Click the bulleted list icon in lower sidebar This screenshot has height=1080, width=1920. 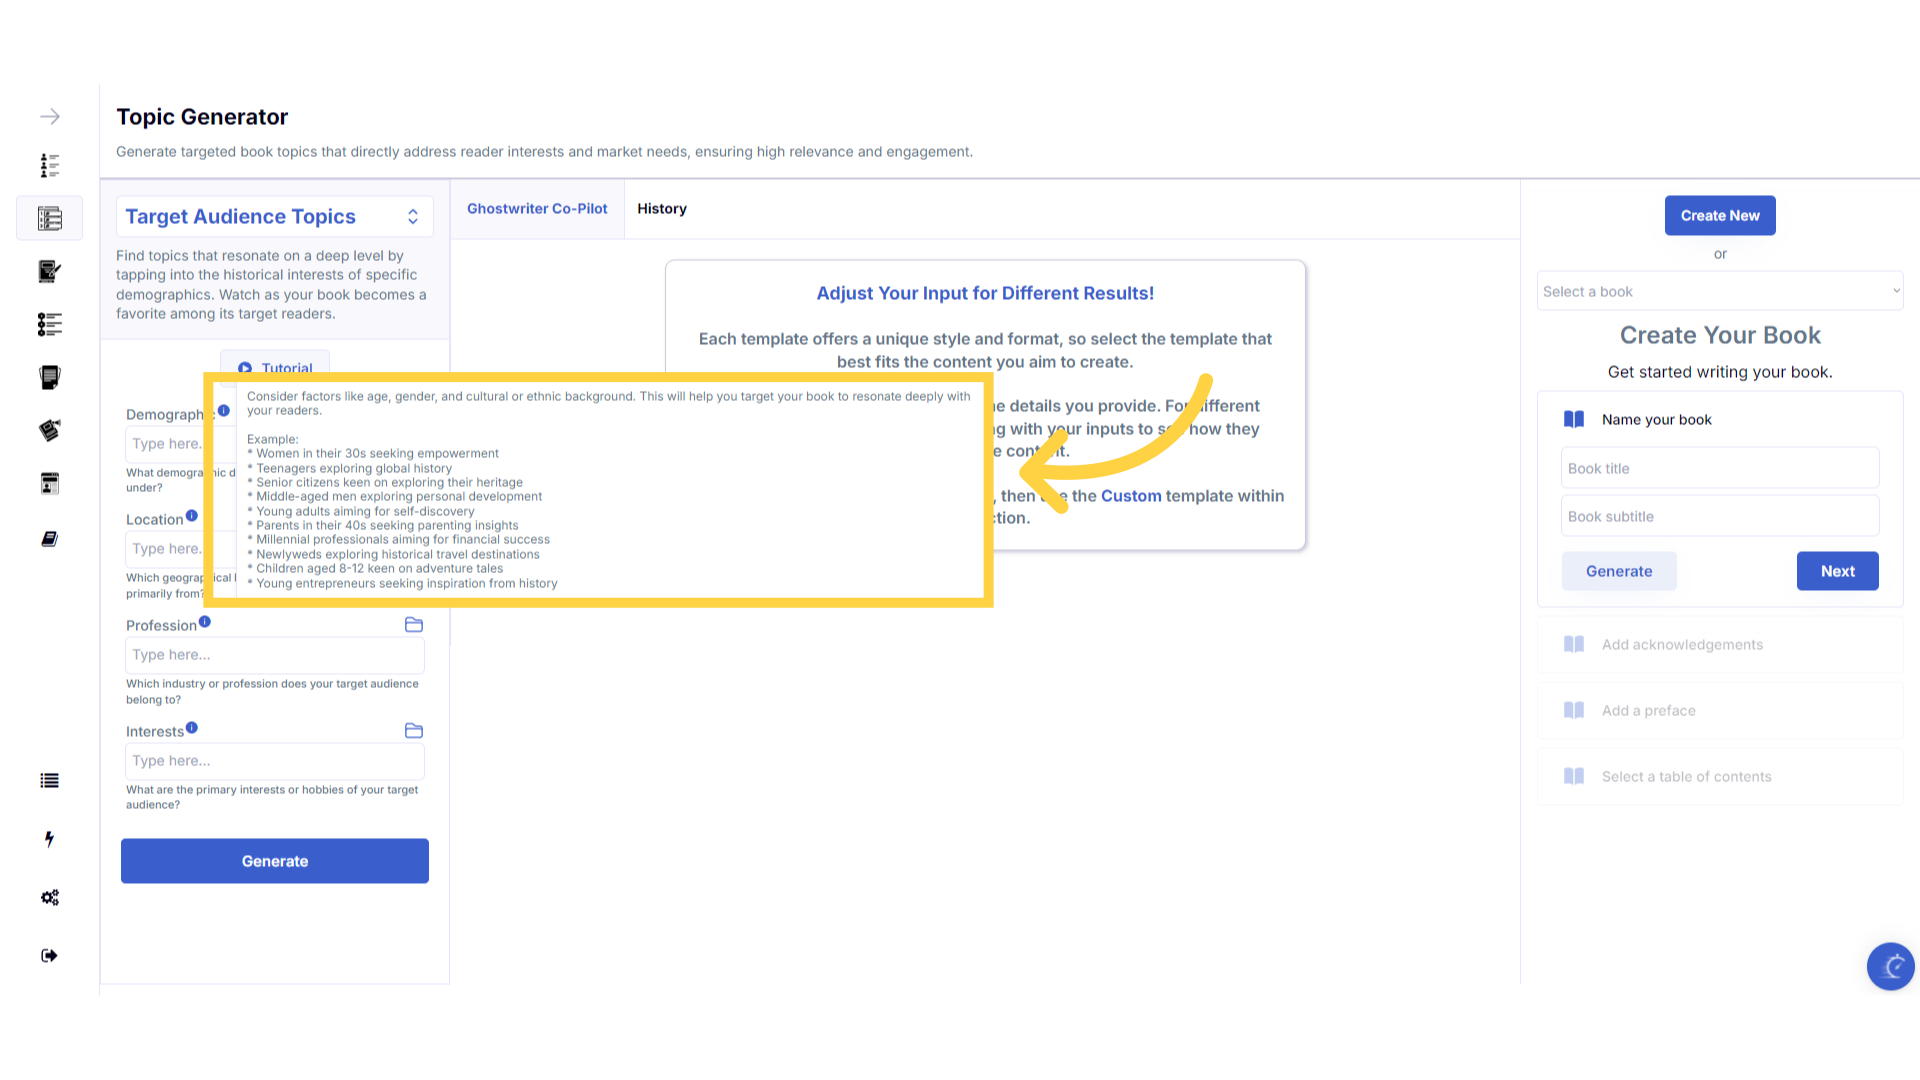point(50,781)
